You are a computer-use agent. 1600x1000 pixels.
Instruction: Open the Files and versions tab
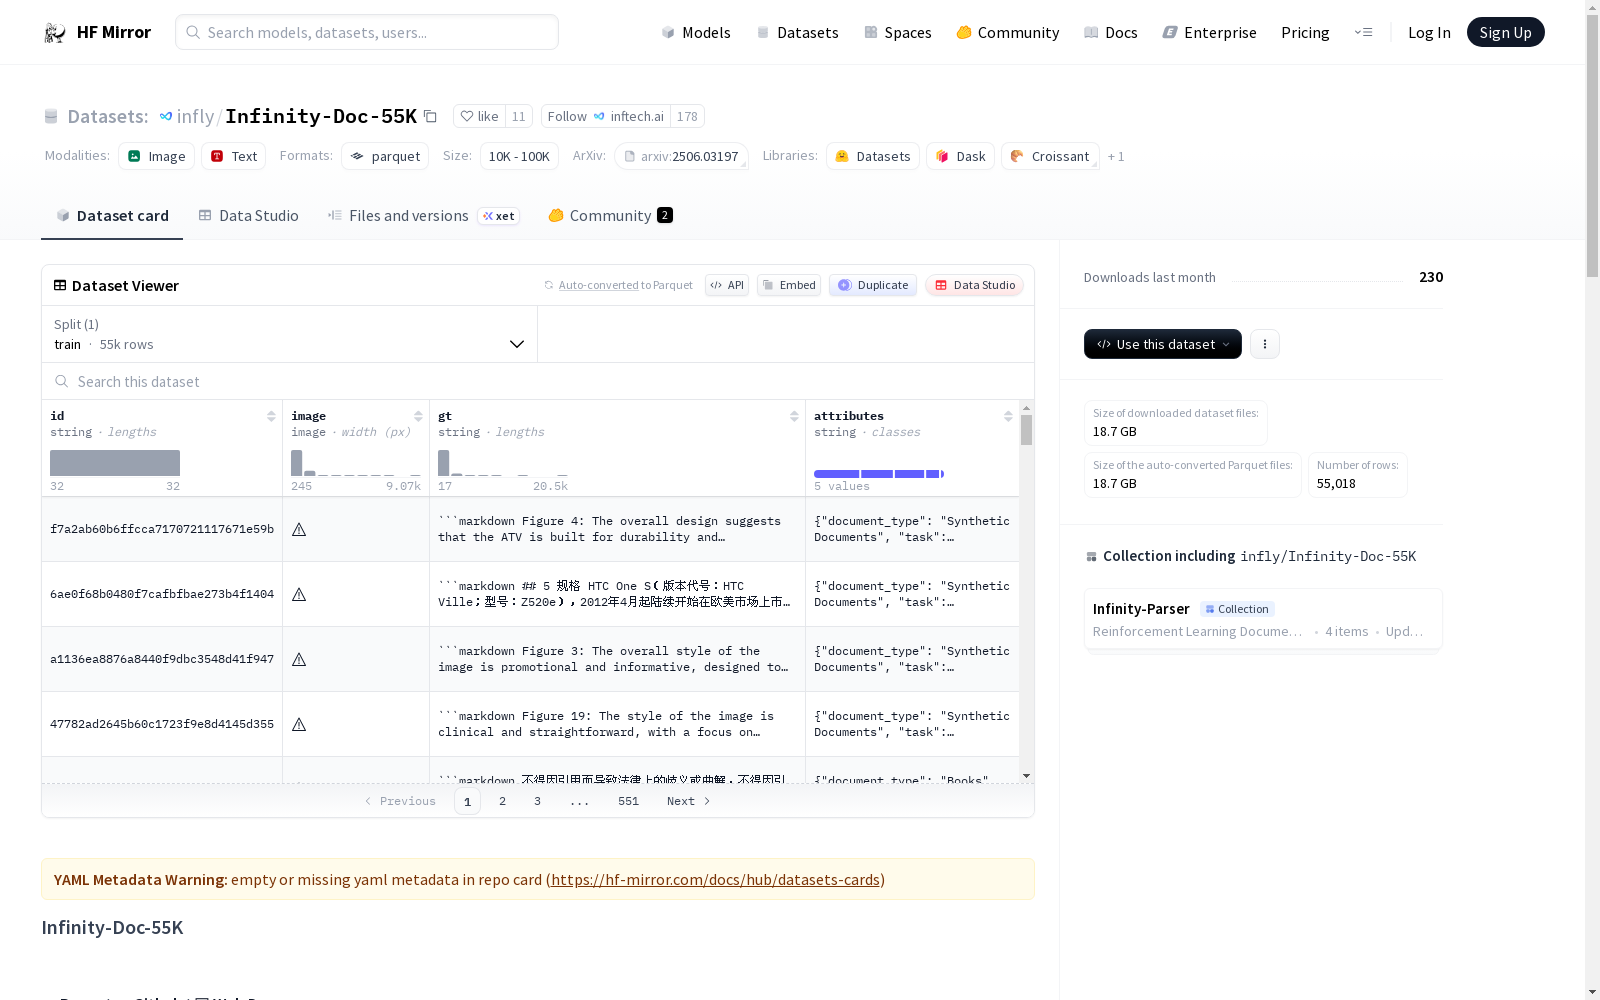coord(424,216)
